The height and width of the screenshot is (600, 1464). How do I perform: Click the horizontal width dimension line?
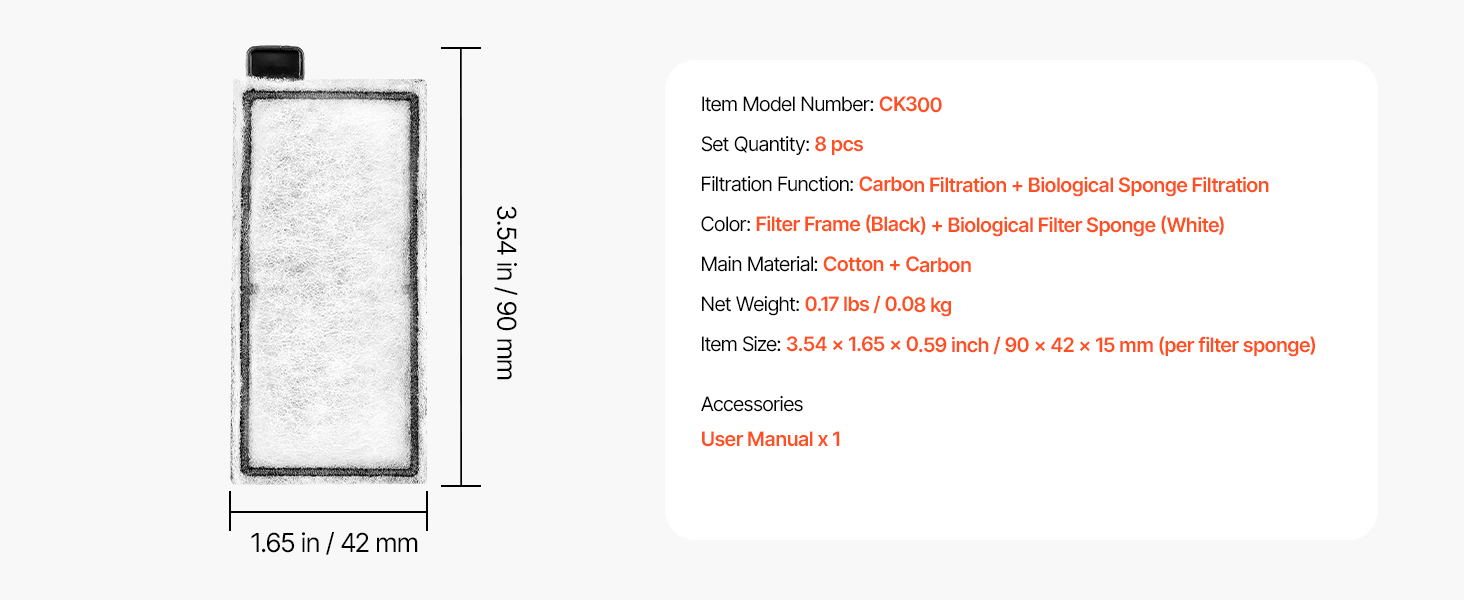[x=329, y=510]
